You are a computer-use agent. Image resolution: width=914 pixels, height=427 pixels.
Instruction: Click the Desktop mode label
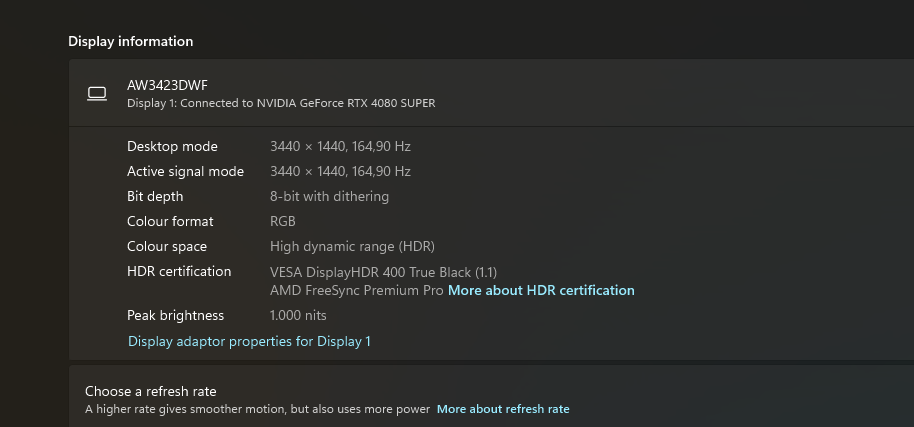click(172, 146)
